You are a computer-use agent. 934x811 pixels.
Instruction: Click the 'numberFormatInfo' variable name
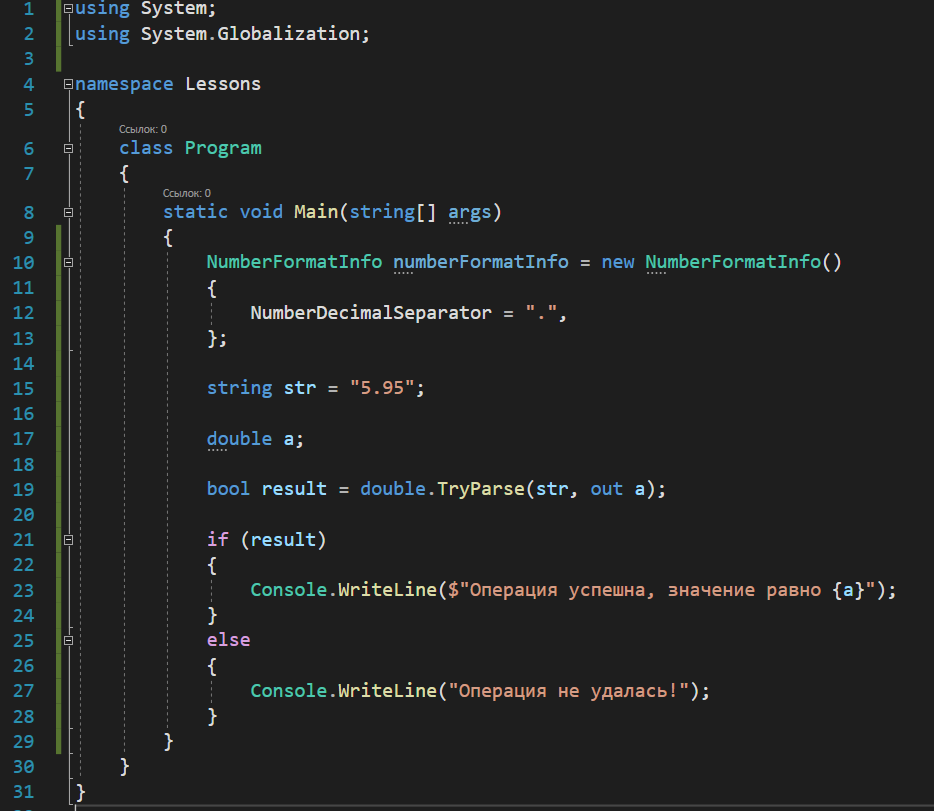click(x=481, y=262)
